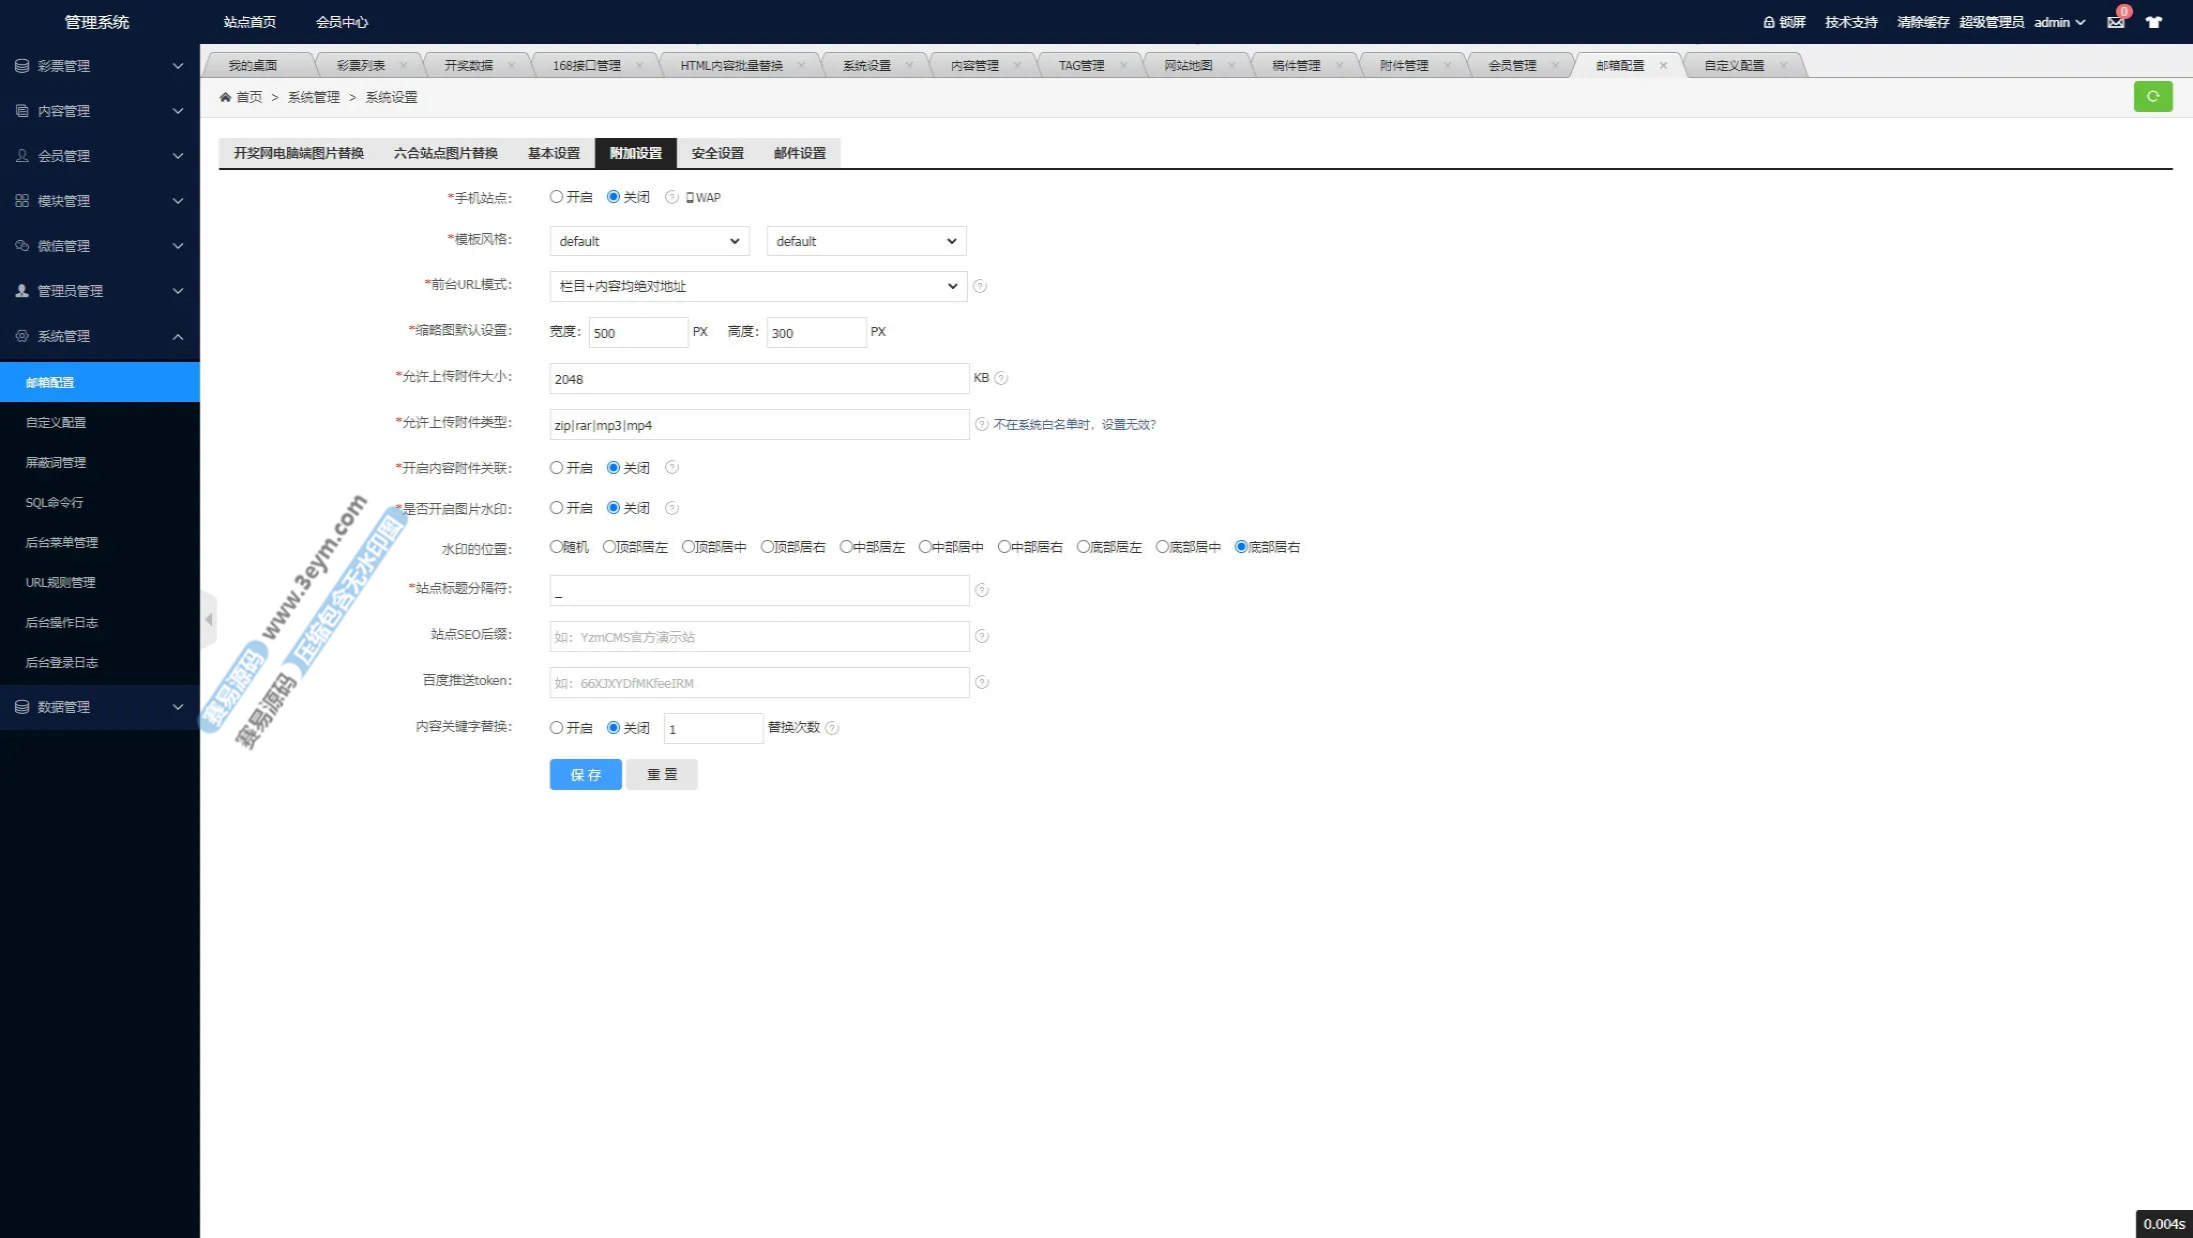The height and width of the screenshot is (1238, 2193).
Task: Open the 前台URL模式 dropdown
Action: click(x=758, y=286)
